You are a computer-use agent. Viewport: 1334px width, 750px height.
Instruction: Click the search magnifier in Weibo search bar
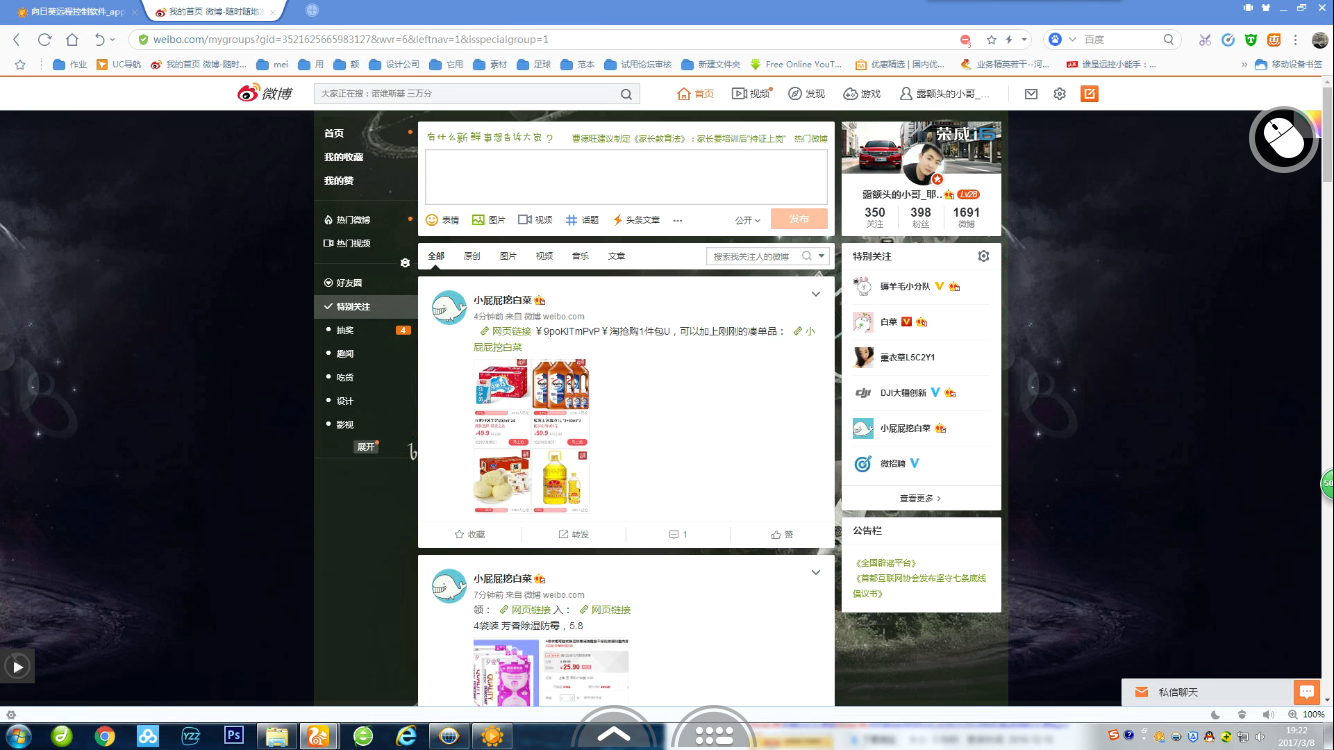(x=626, y=94)
